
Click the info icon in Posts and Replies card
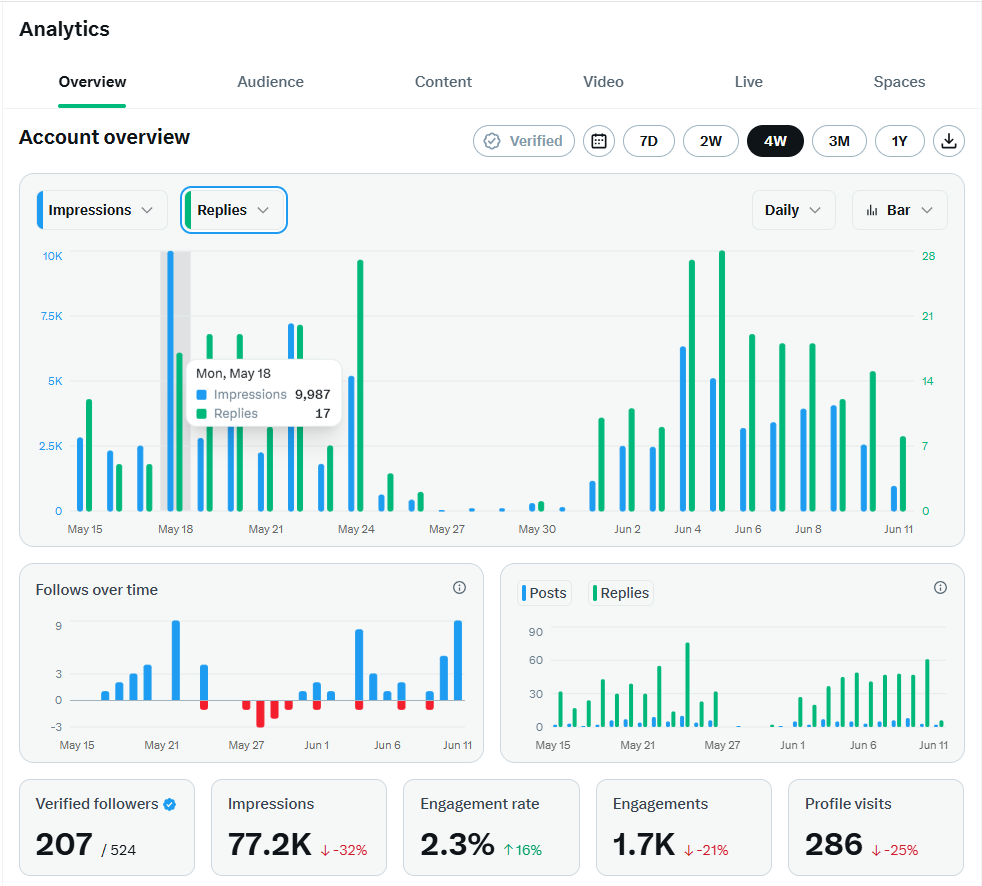click(x=940, y=587)
